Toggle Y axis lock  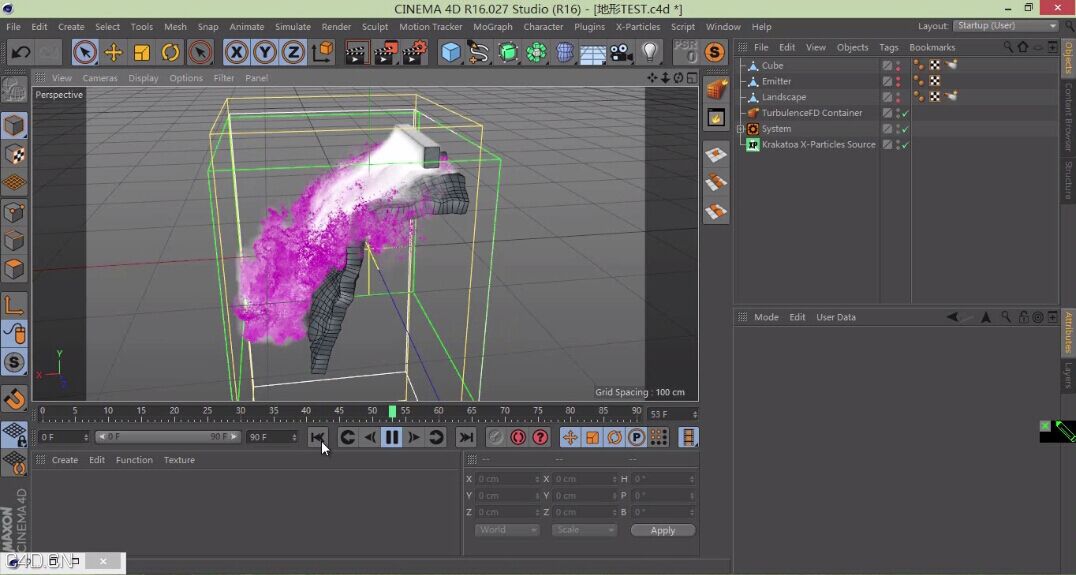[x=265, y=52]
